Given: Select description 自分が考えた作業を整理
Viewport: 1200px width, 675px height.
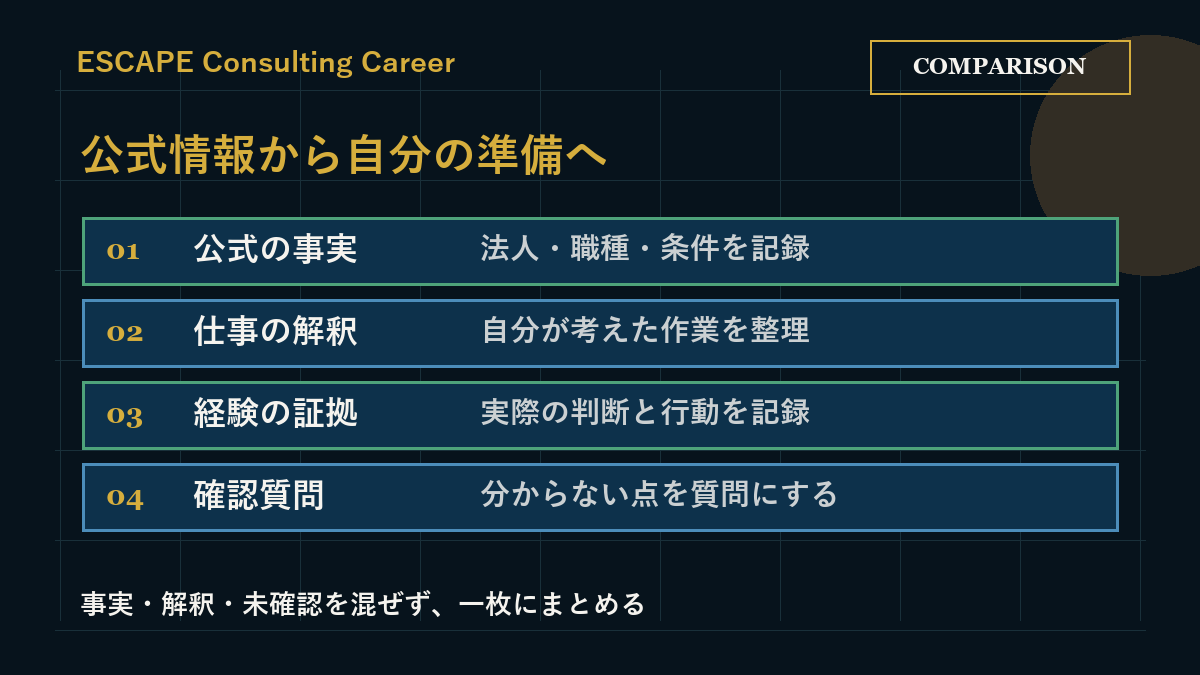Looking at the screenshot, I should pyautogui.click(x=645, y=331).
